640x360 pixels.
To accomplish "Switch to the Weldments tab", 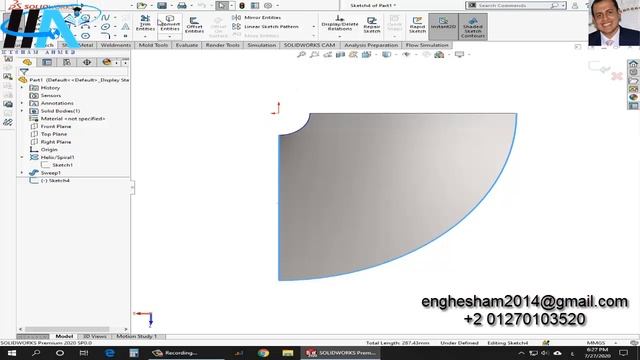I will [116, 45].
